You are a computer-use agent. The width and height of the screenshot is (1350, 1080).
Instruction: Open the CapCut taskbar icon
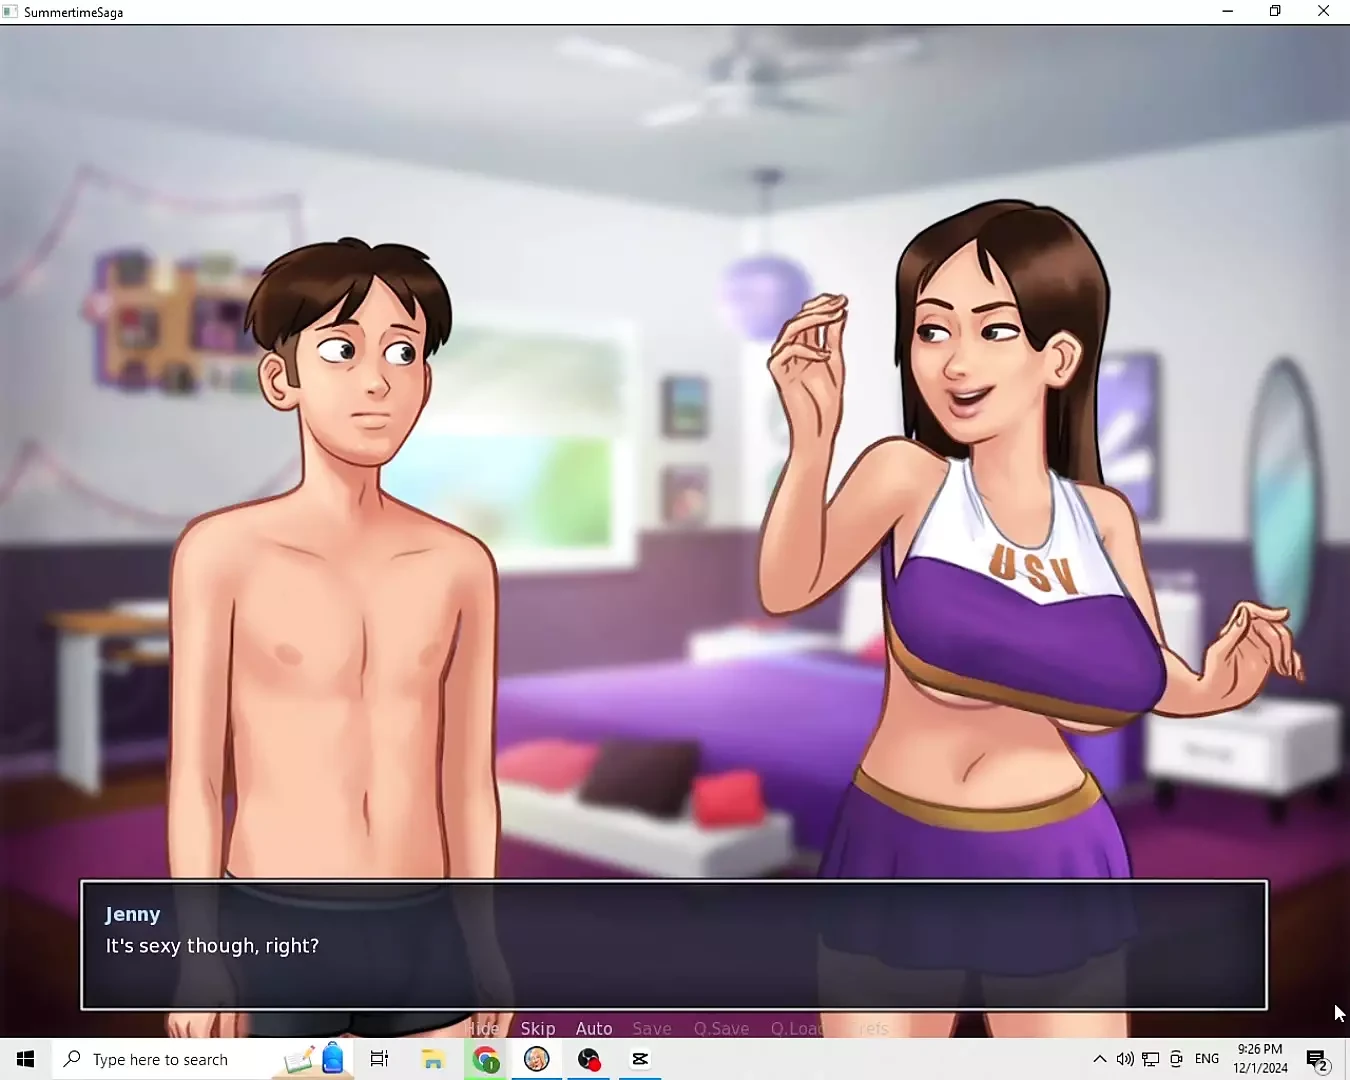pyautogui.click(x=640, y=1059)
